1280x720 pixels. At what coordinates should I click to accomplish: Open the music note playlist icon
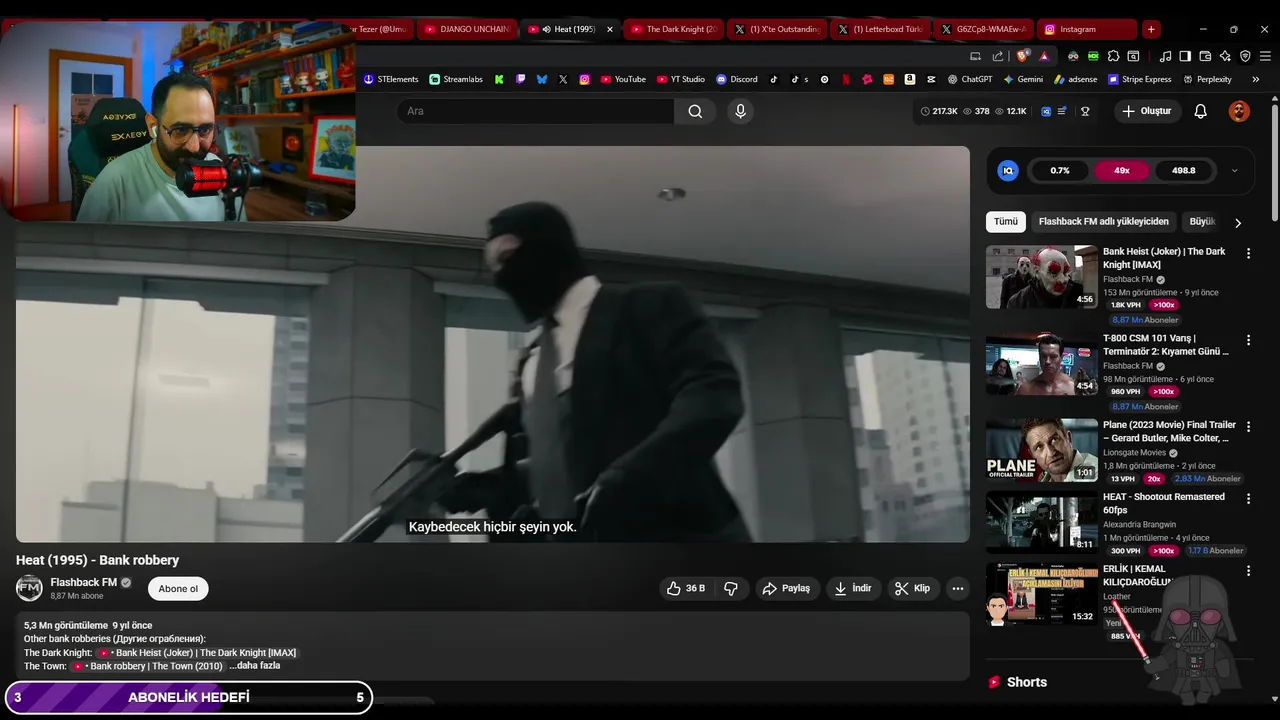[x=1165, y=56]
